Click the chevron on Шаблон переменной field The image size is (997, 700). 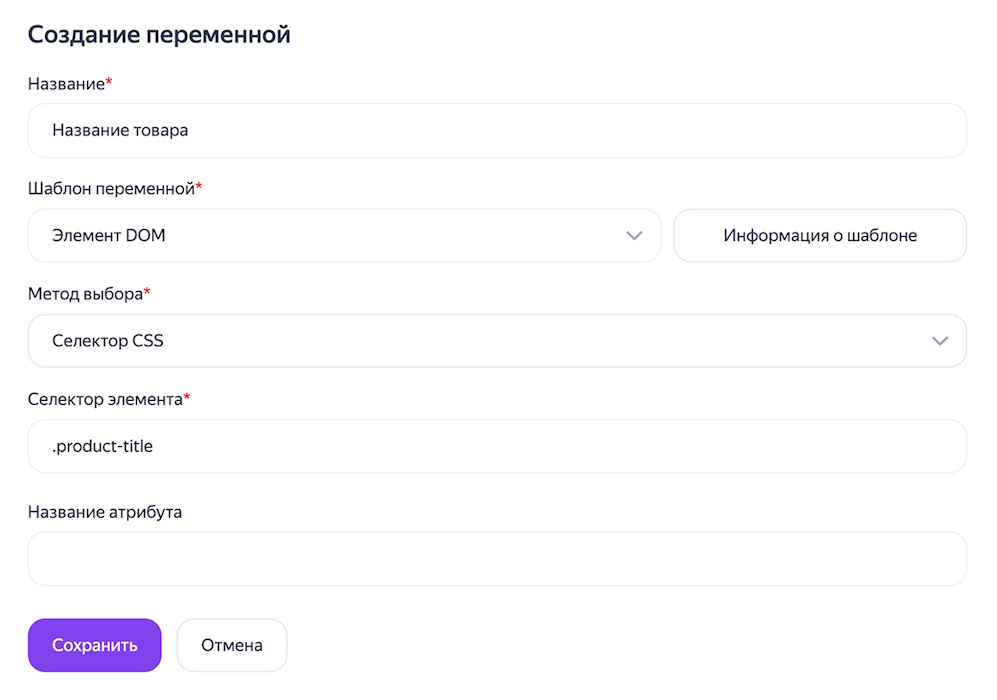click(x=634, y=235)
